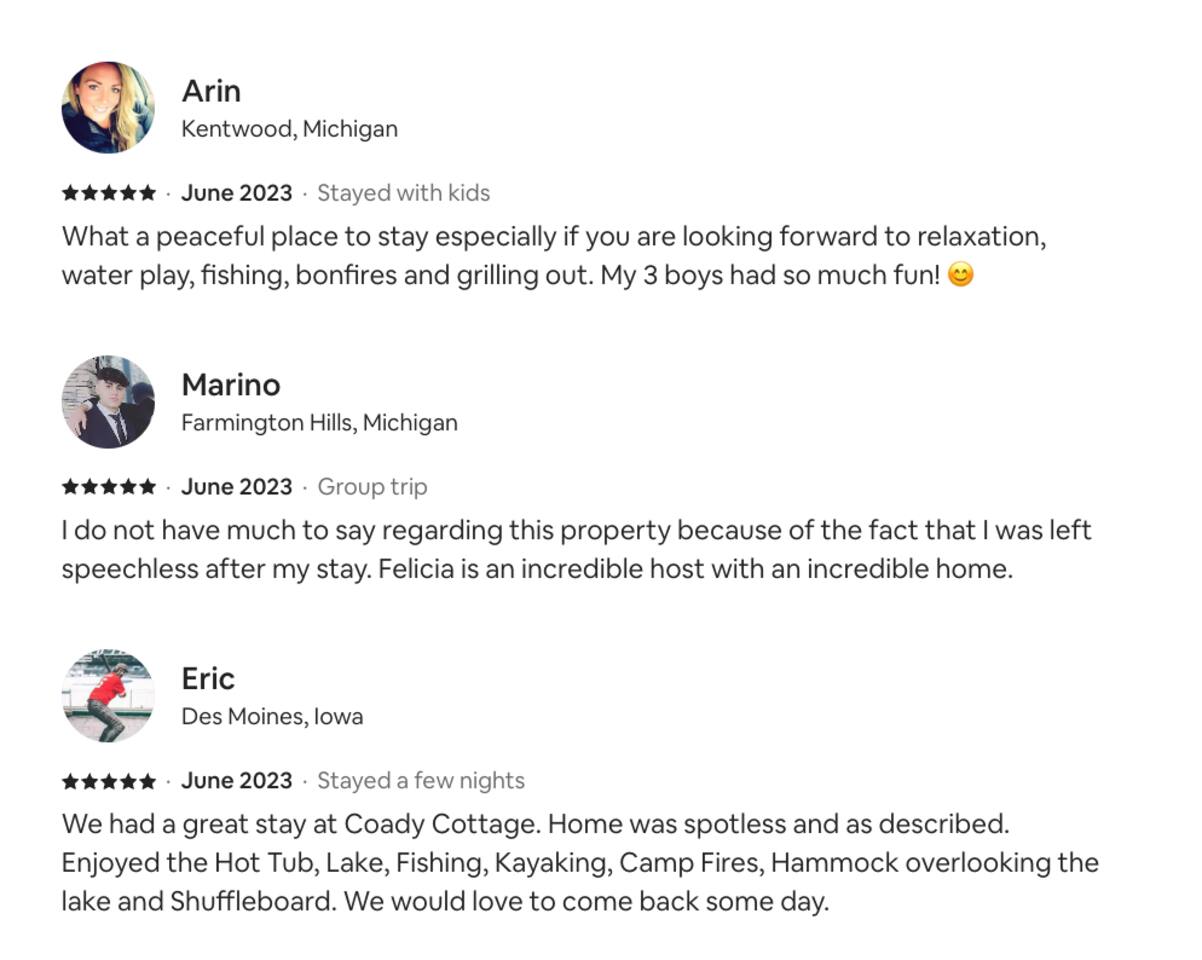Click the smiley emoji in Arin's review
Screen dimensions: 1202x960
(960, 275)
